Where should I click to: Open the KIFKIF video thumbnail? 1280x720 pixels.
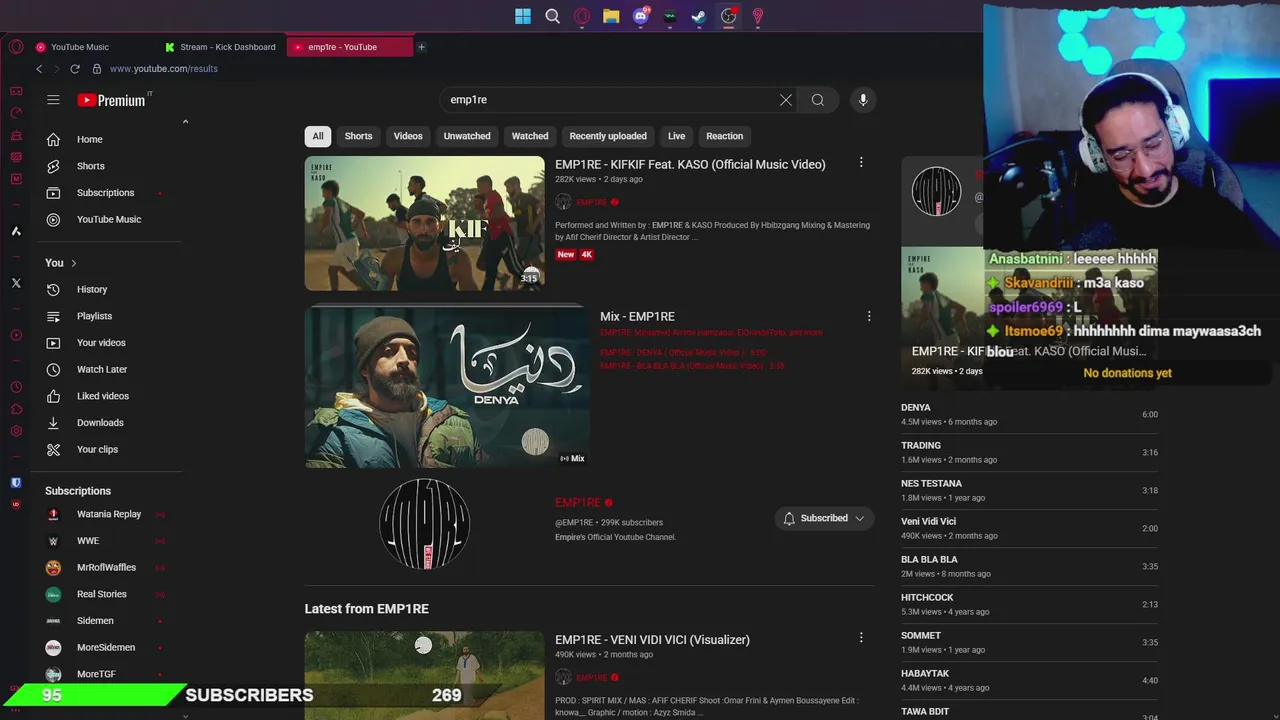click(x=425, y=223)
